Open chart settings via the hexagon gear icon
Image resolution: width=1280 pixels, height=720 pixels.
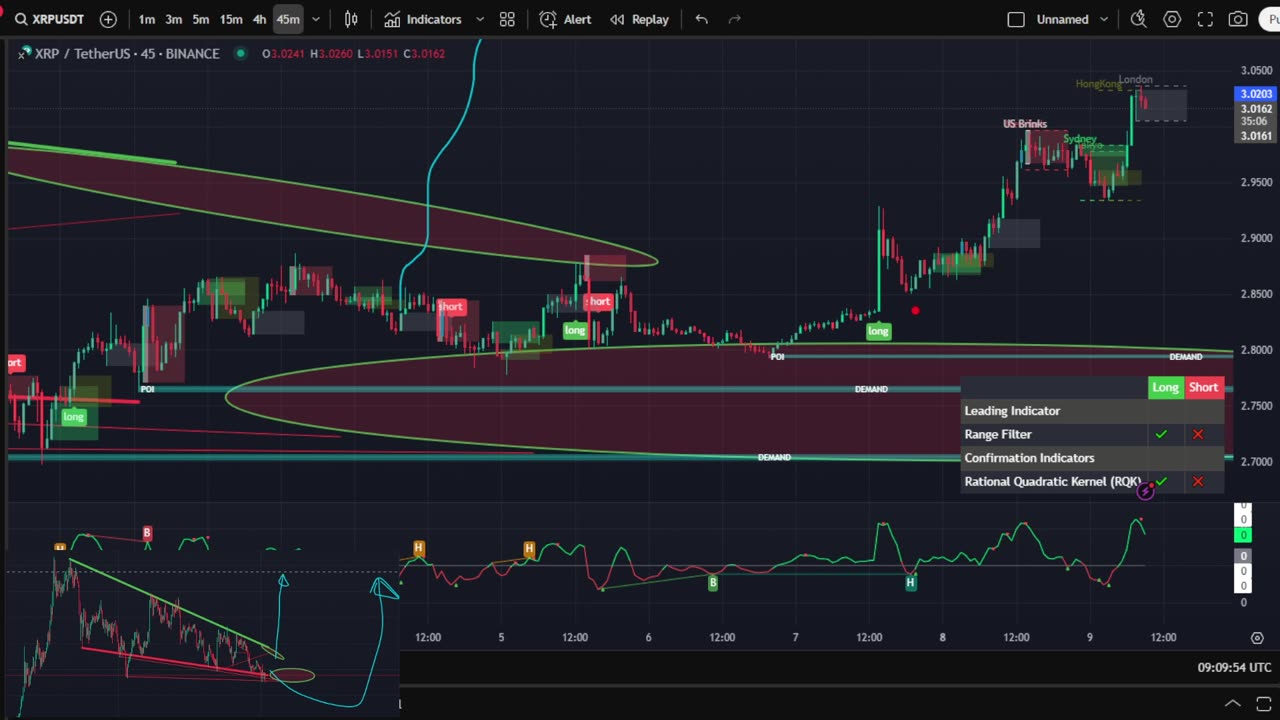pos(1172,19)
